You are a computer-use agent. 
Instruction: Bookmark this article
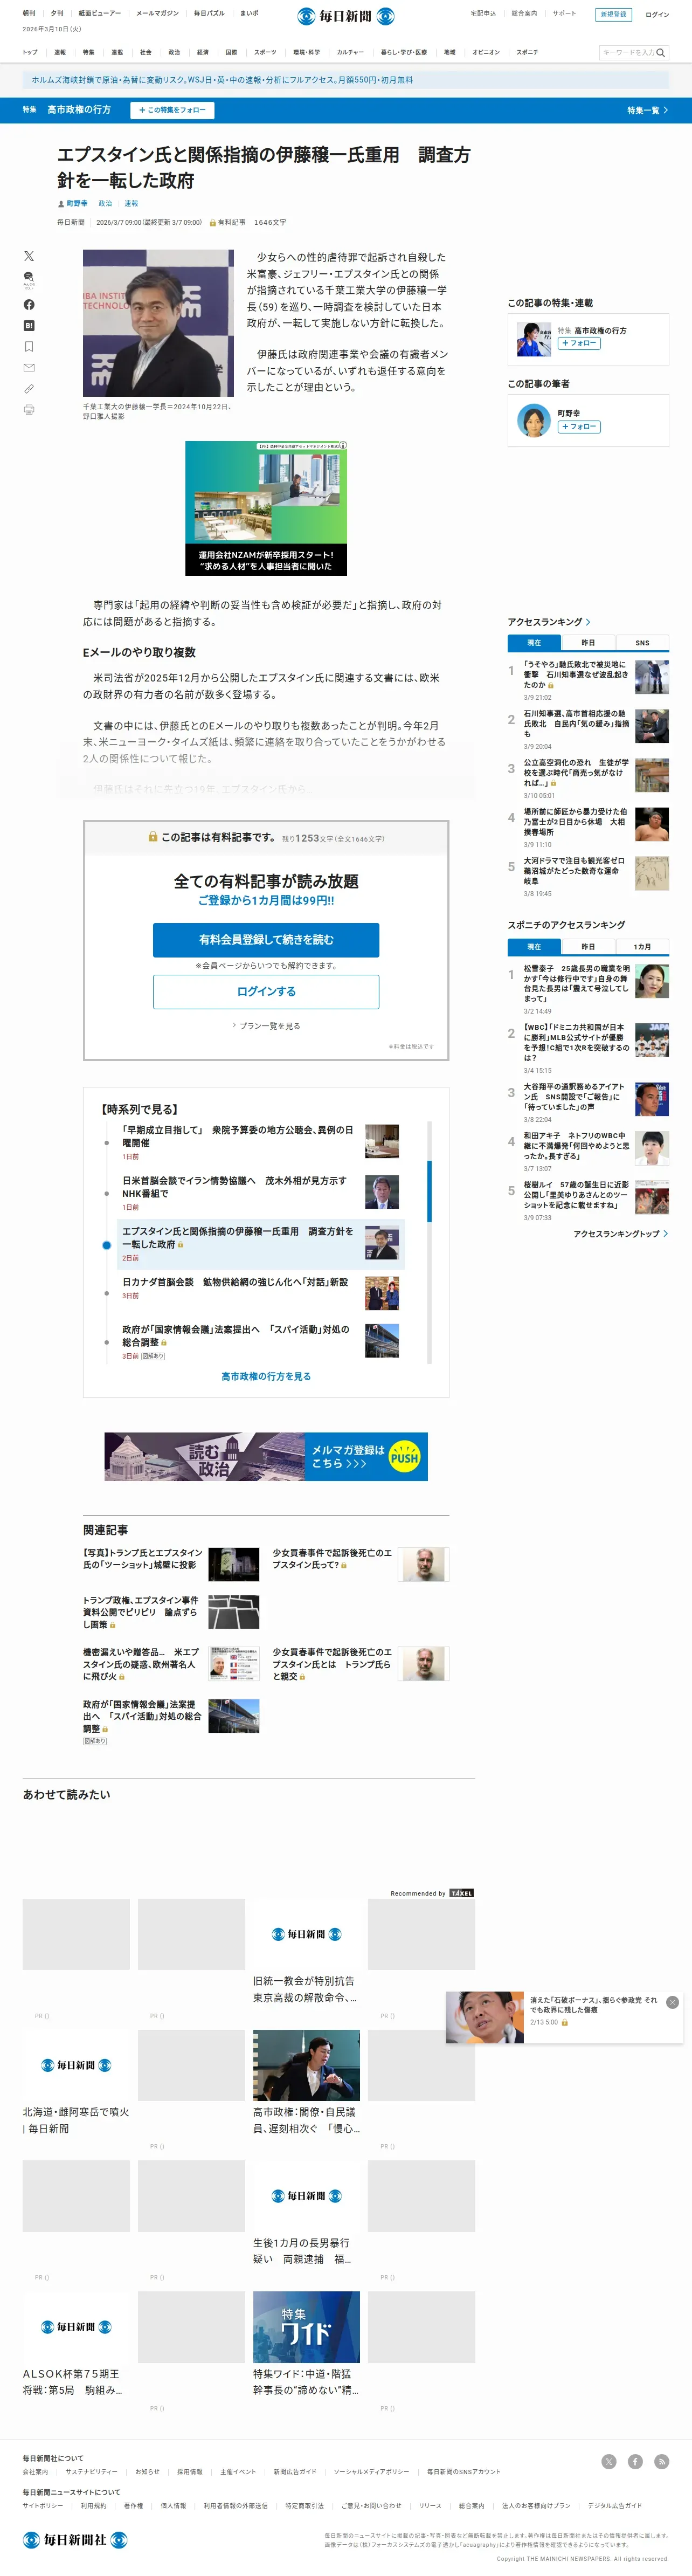(x=28, y=346)
